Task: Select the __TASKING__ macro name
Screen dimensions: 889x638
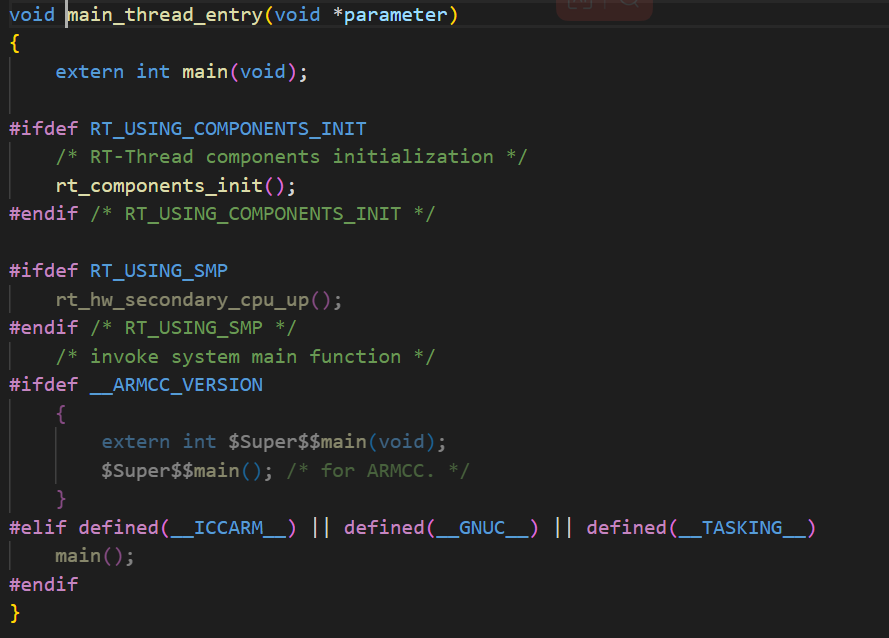Action: point(742,528)
